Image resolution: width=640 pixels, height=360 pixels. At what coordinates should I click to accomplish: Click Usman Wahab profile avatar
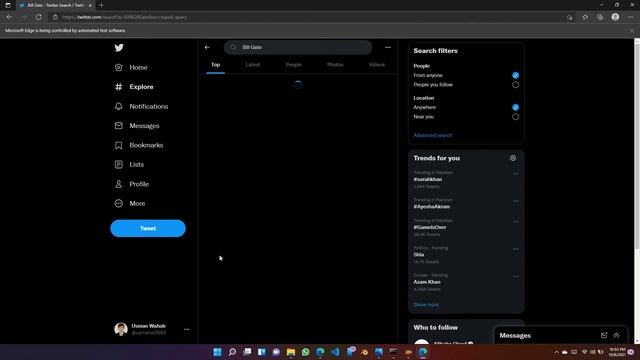121,329
